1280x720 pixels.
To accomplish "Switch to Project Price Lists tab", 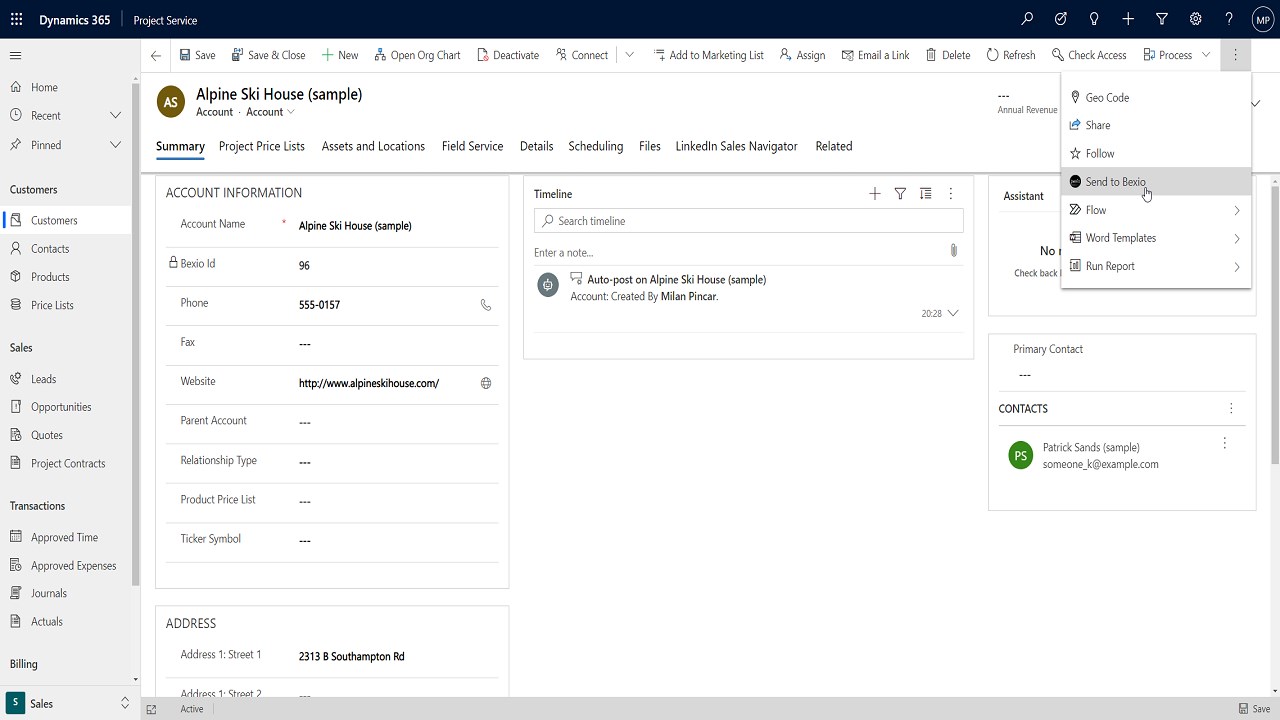I will click(261, 146).
